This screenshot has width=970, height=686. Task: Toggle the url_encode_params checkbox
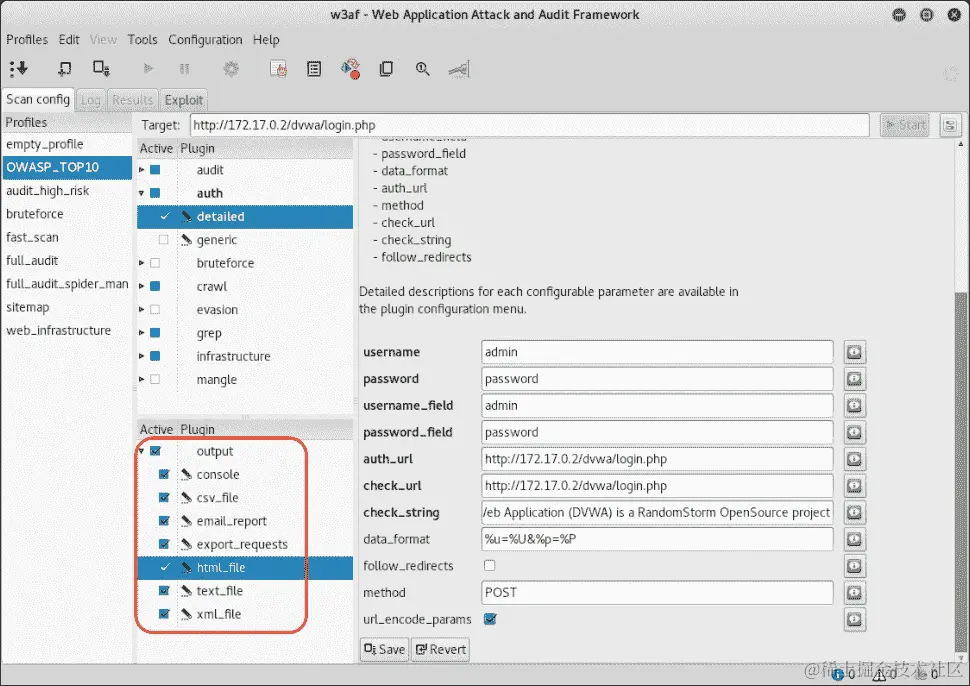coord(490,619)
